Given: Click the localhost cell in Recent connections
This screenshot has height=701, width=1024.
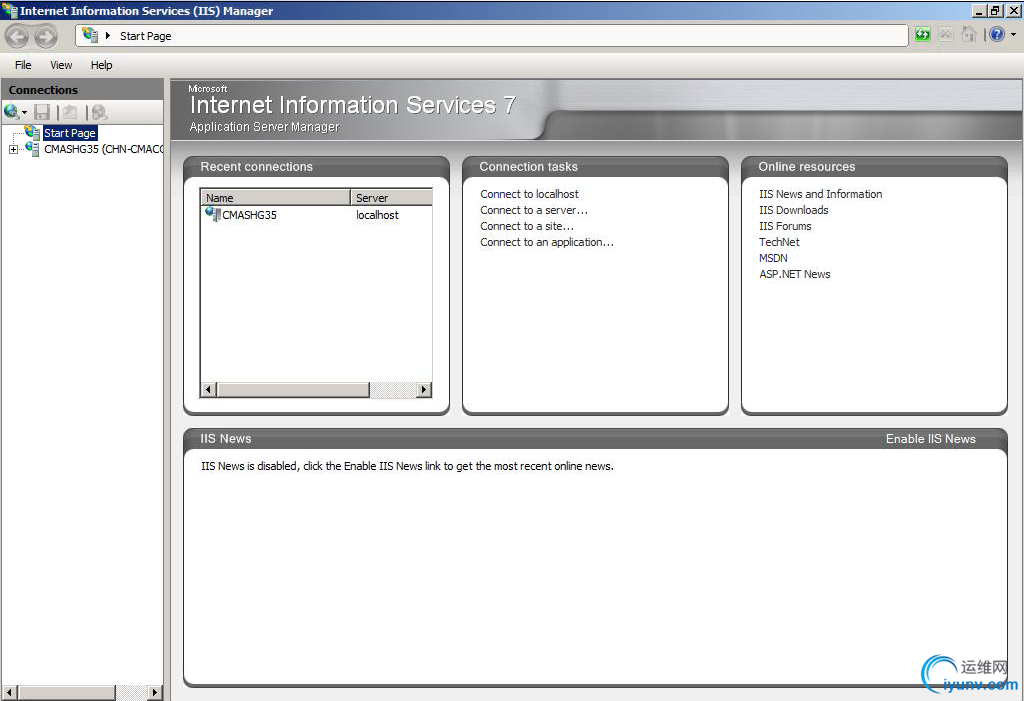Looking at the screenshot, I should [x=377, y=215].
